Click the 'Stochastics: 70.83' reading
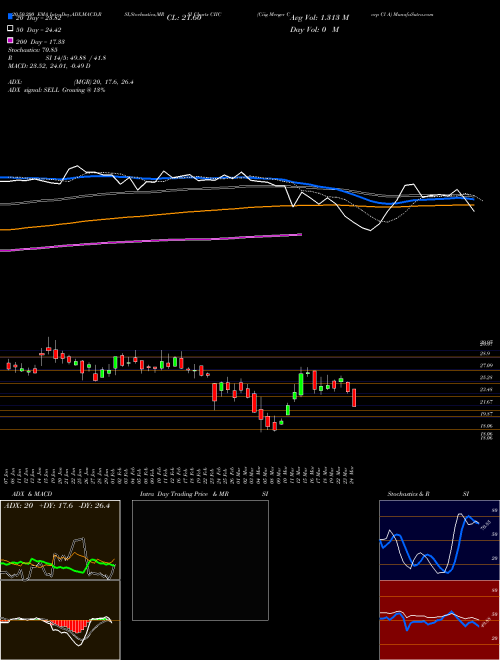Viewport: 500px width, 660px height. (33, 50)
